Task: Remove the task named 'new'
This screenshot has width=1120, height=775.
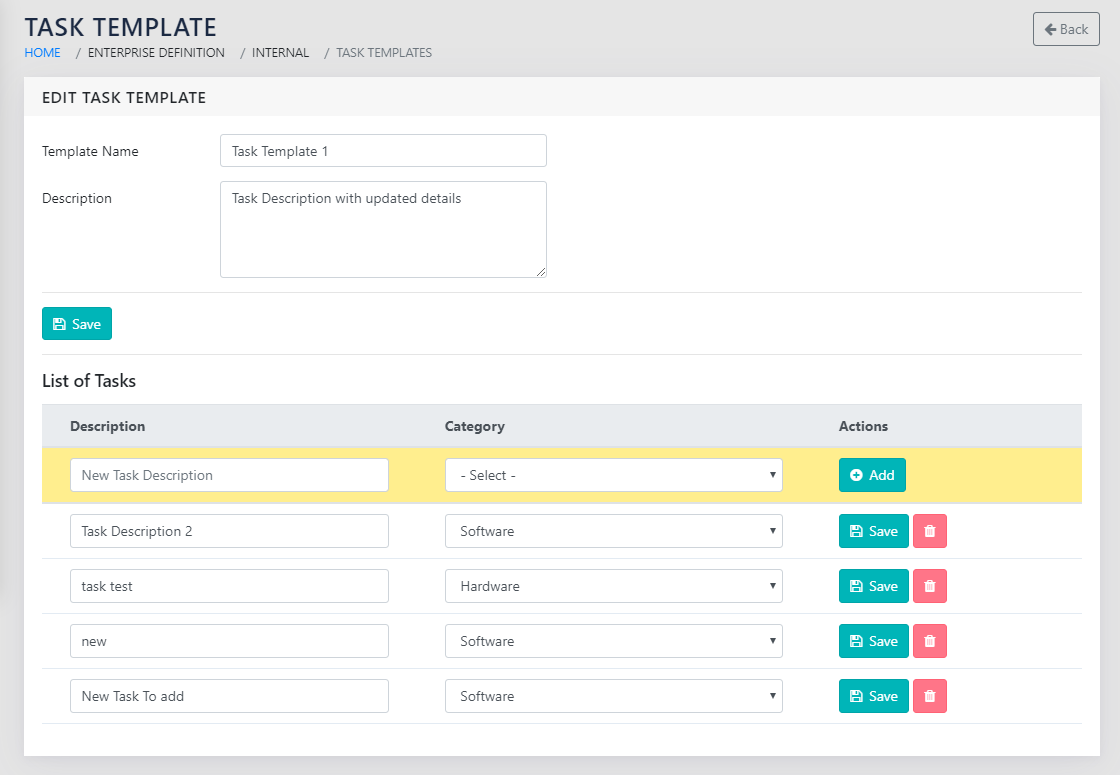Action: [x=929, y=641]
